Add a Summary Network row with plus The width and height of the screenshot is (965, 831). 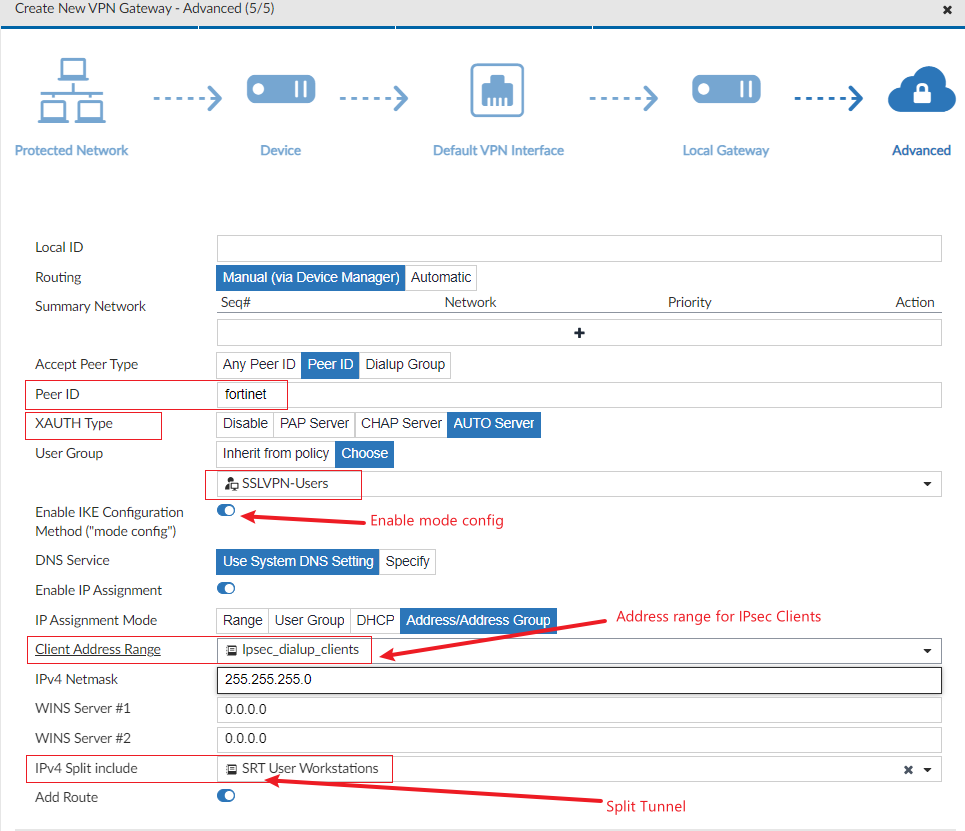pyautogui.click(x=579, y=333)
